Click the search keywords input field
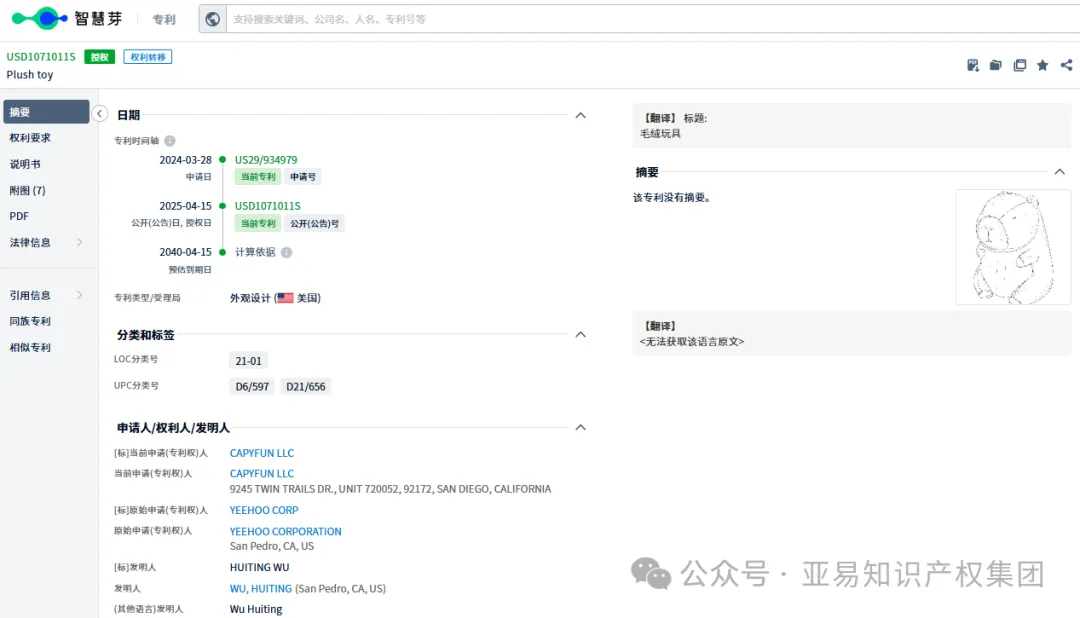 pos(653,19)
